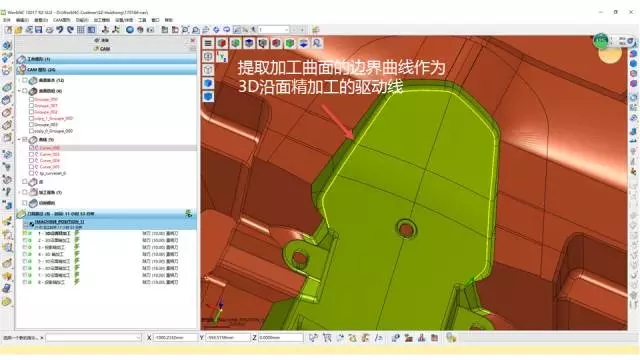Tick the copy_1_Groupe_000 checkbox

tap(31, 118)
